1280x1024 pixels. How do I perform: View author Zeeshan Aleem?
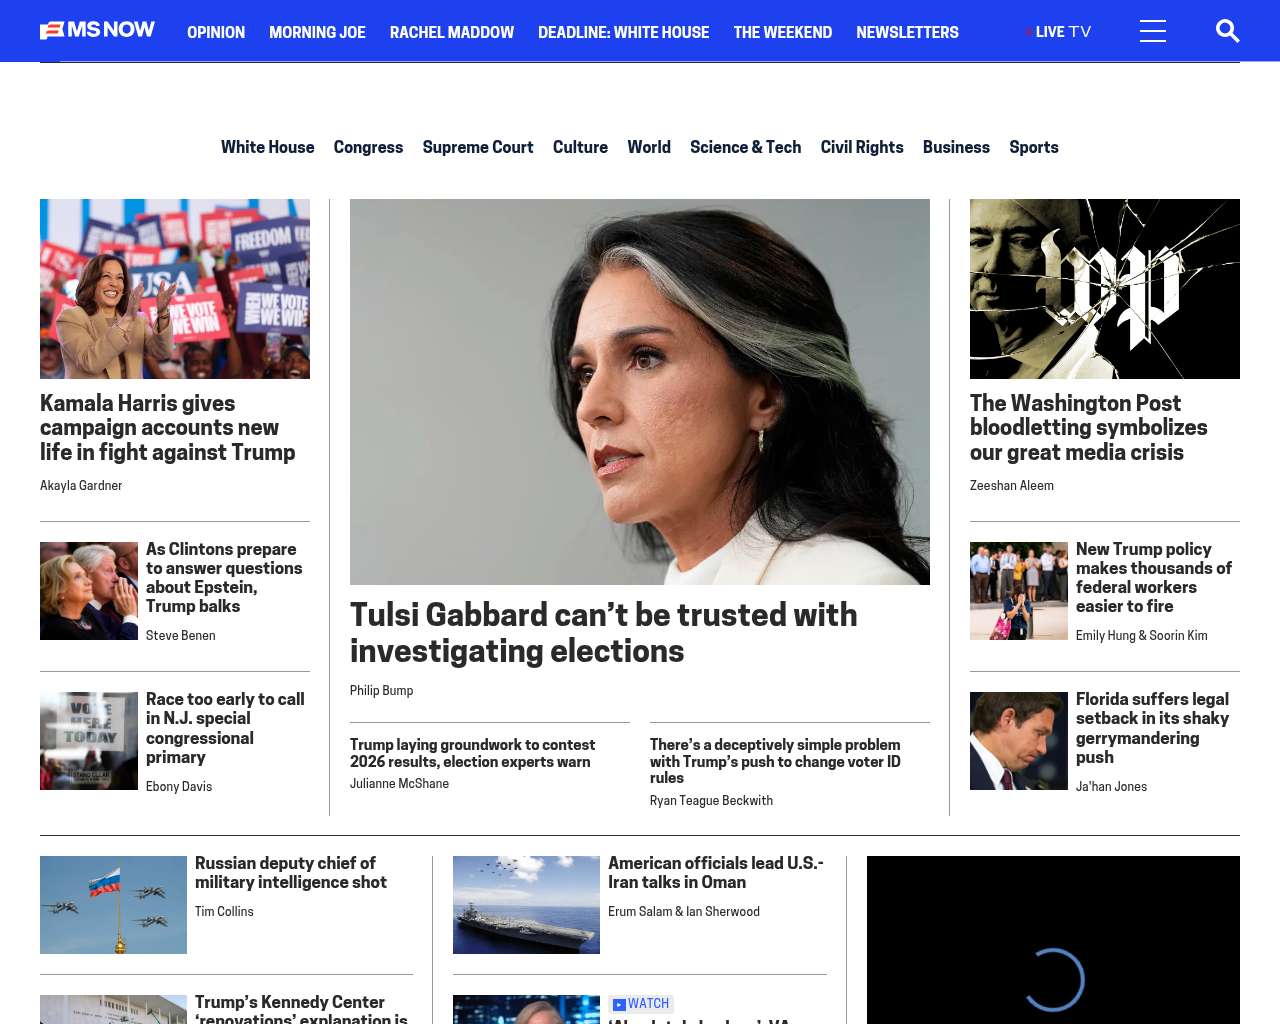tap(1012, 485)
